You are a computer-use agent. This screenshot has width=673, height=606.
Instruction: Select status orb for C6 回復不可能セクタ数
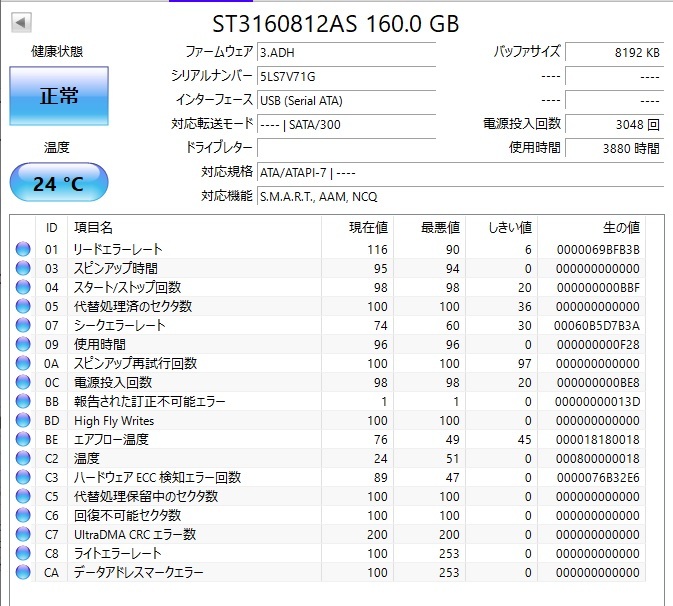(23, 515)
